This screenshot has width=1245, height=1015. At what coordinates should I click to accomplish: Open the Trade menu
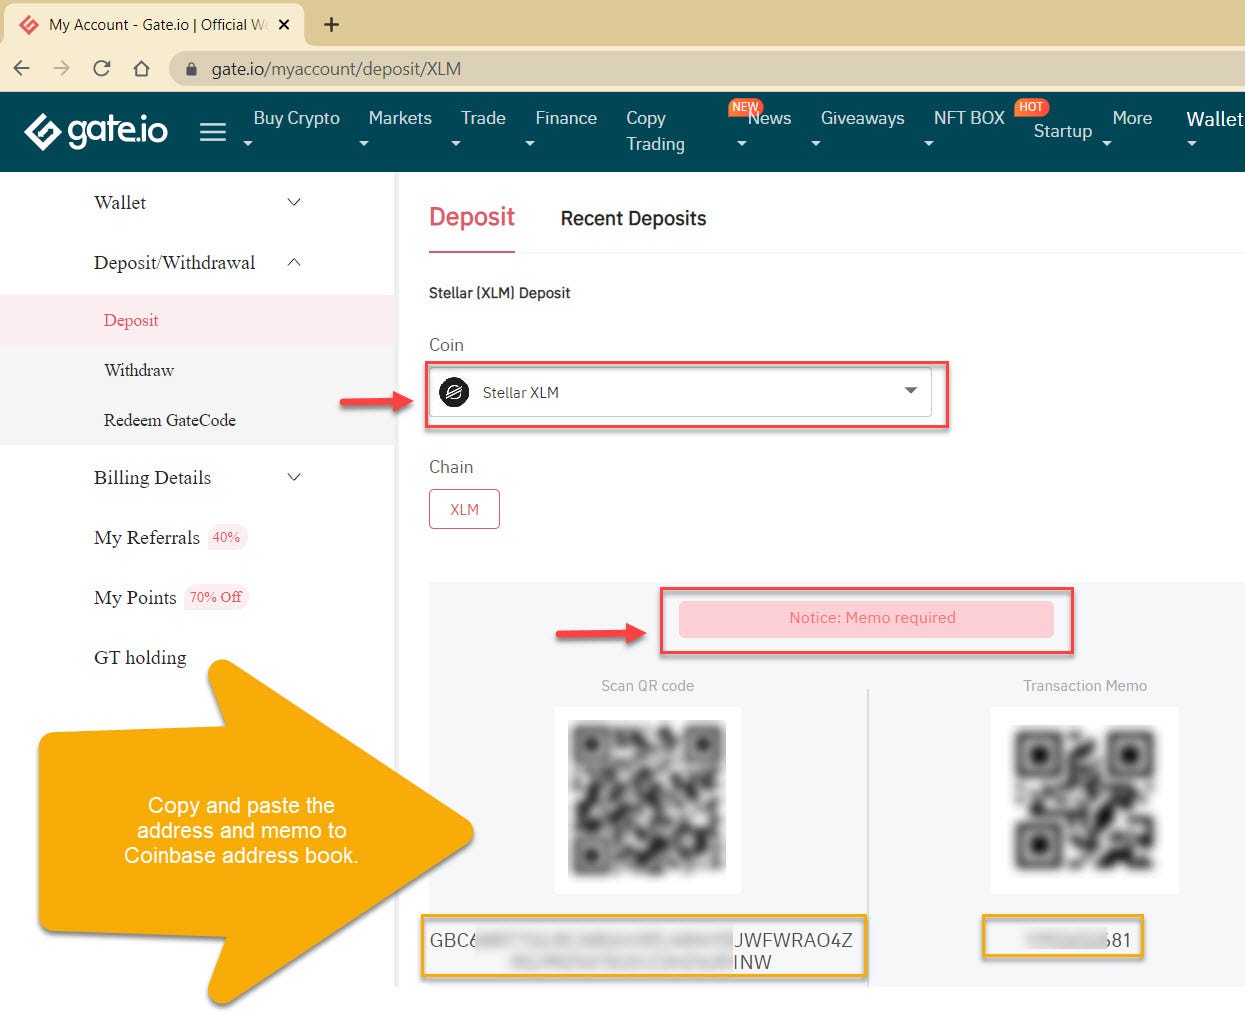(483, 118)
